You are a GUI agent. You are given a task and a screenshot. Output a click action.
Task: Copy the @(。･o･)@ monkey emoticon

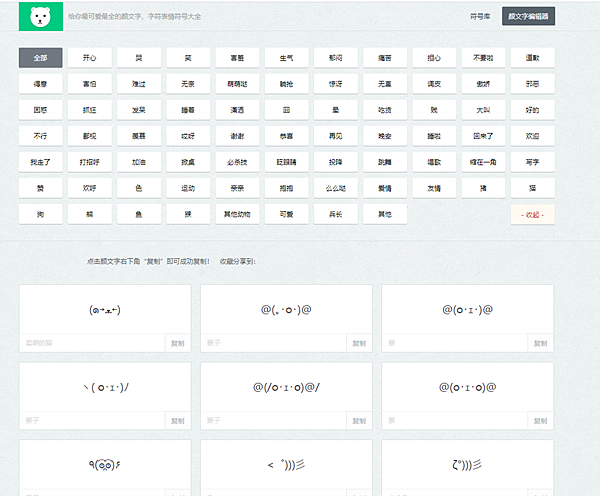[x=359, y=343]
